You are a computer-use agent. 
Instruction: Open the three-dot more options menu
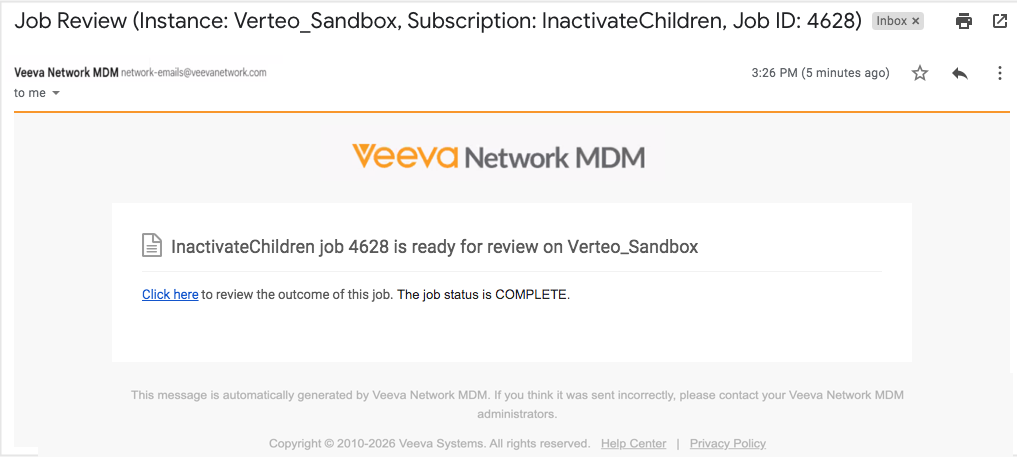pyautogui.click(x=999, y=73)
